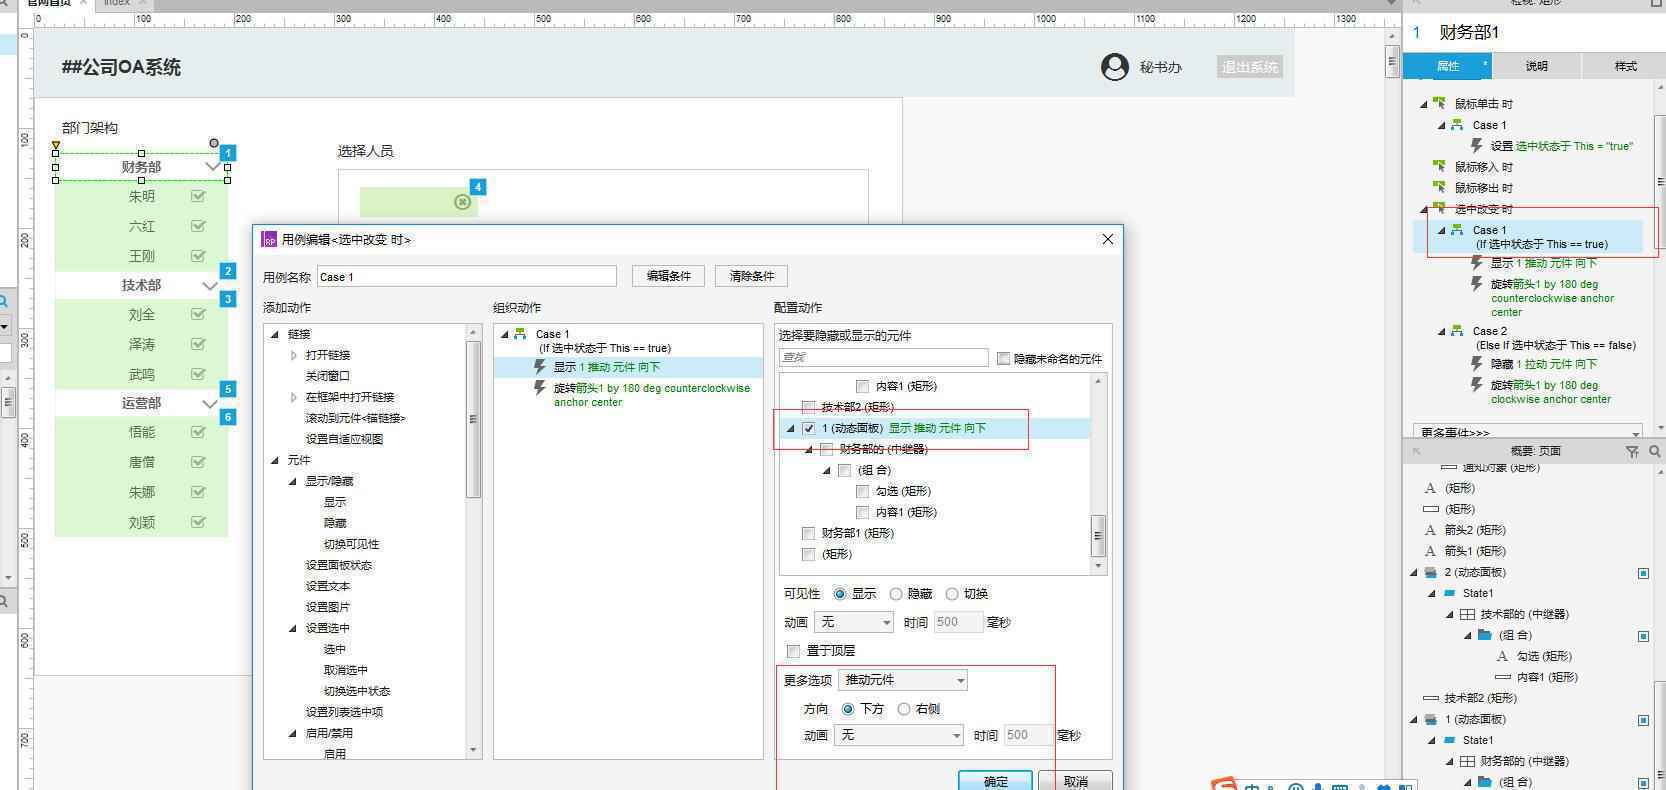Click the checkmark icon in 刘全 row

(198, 314)
